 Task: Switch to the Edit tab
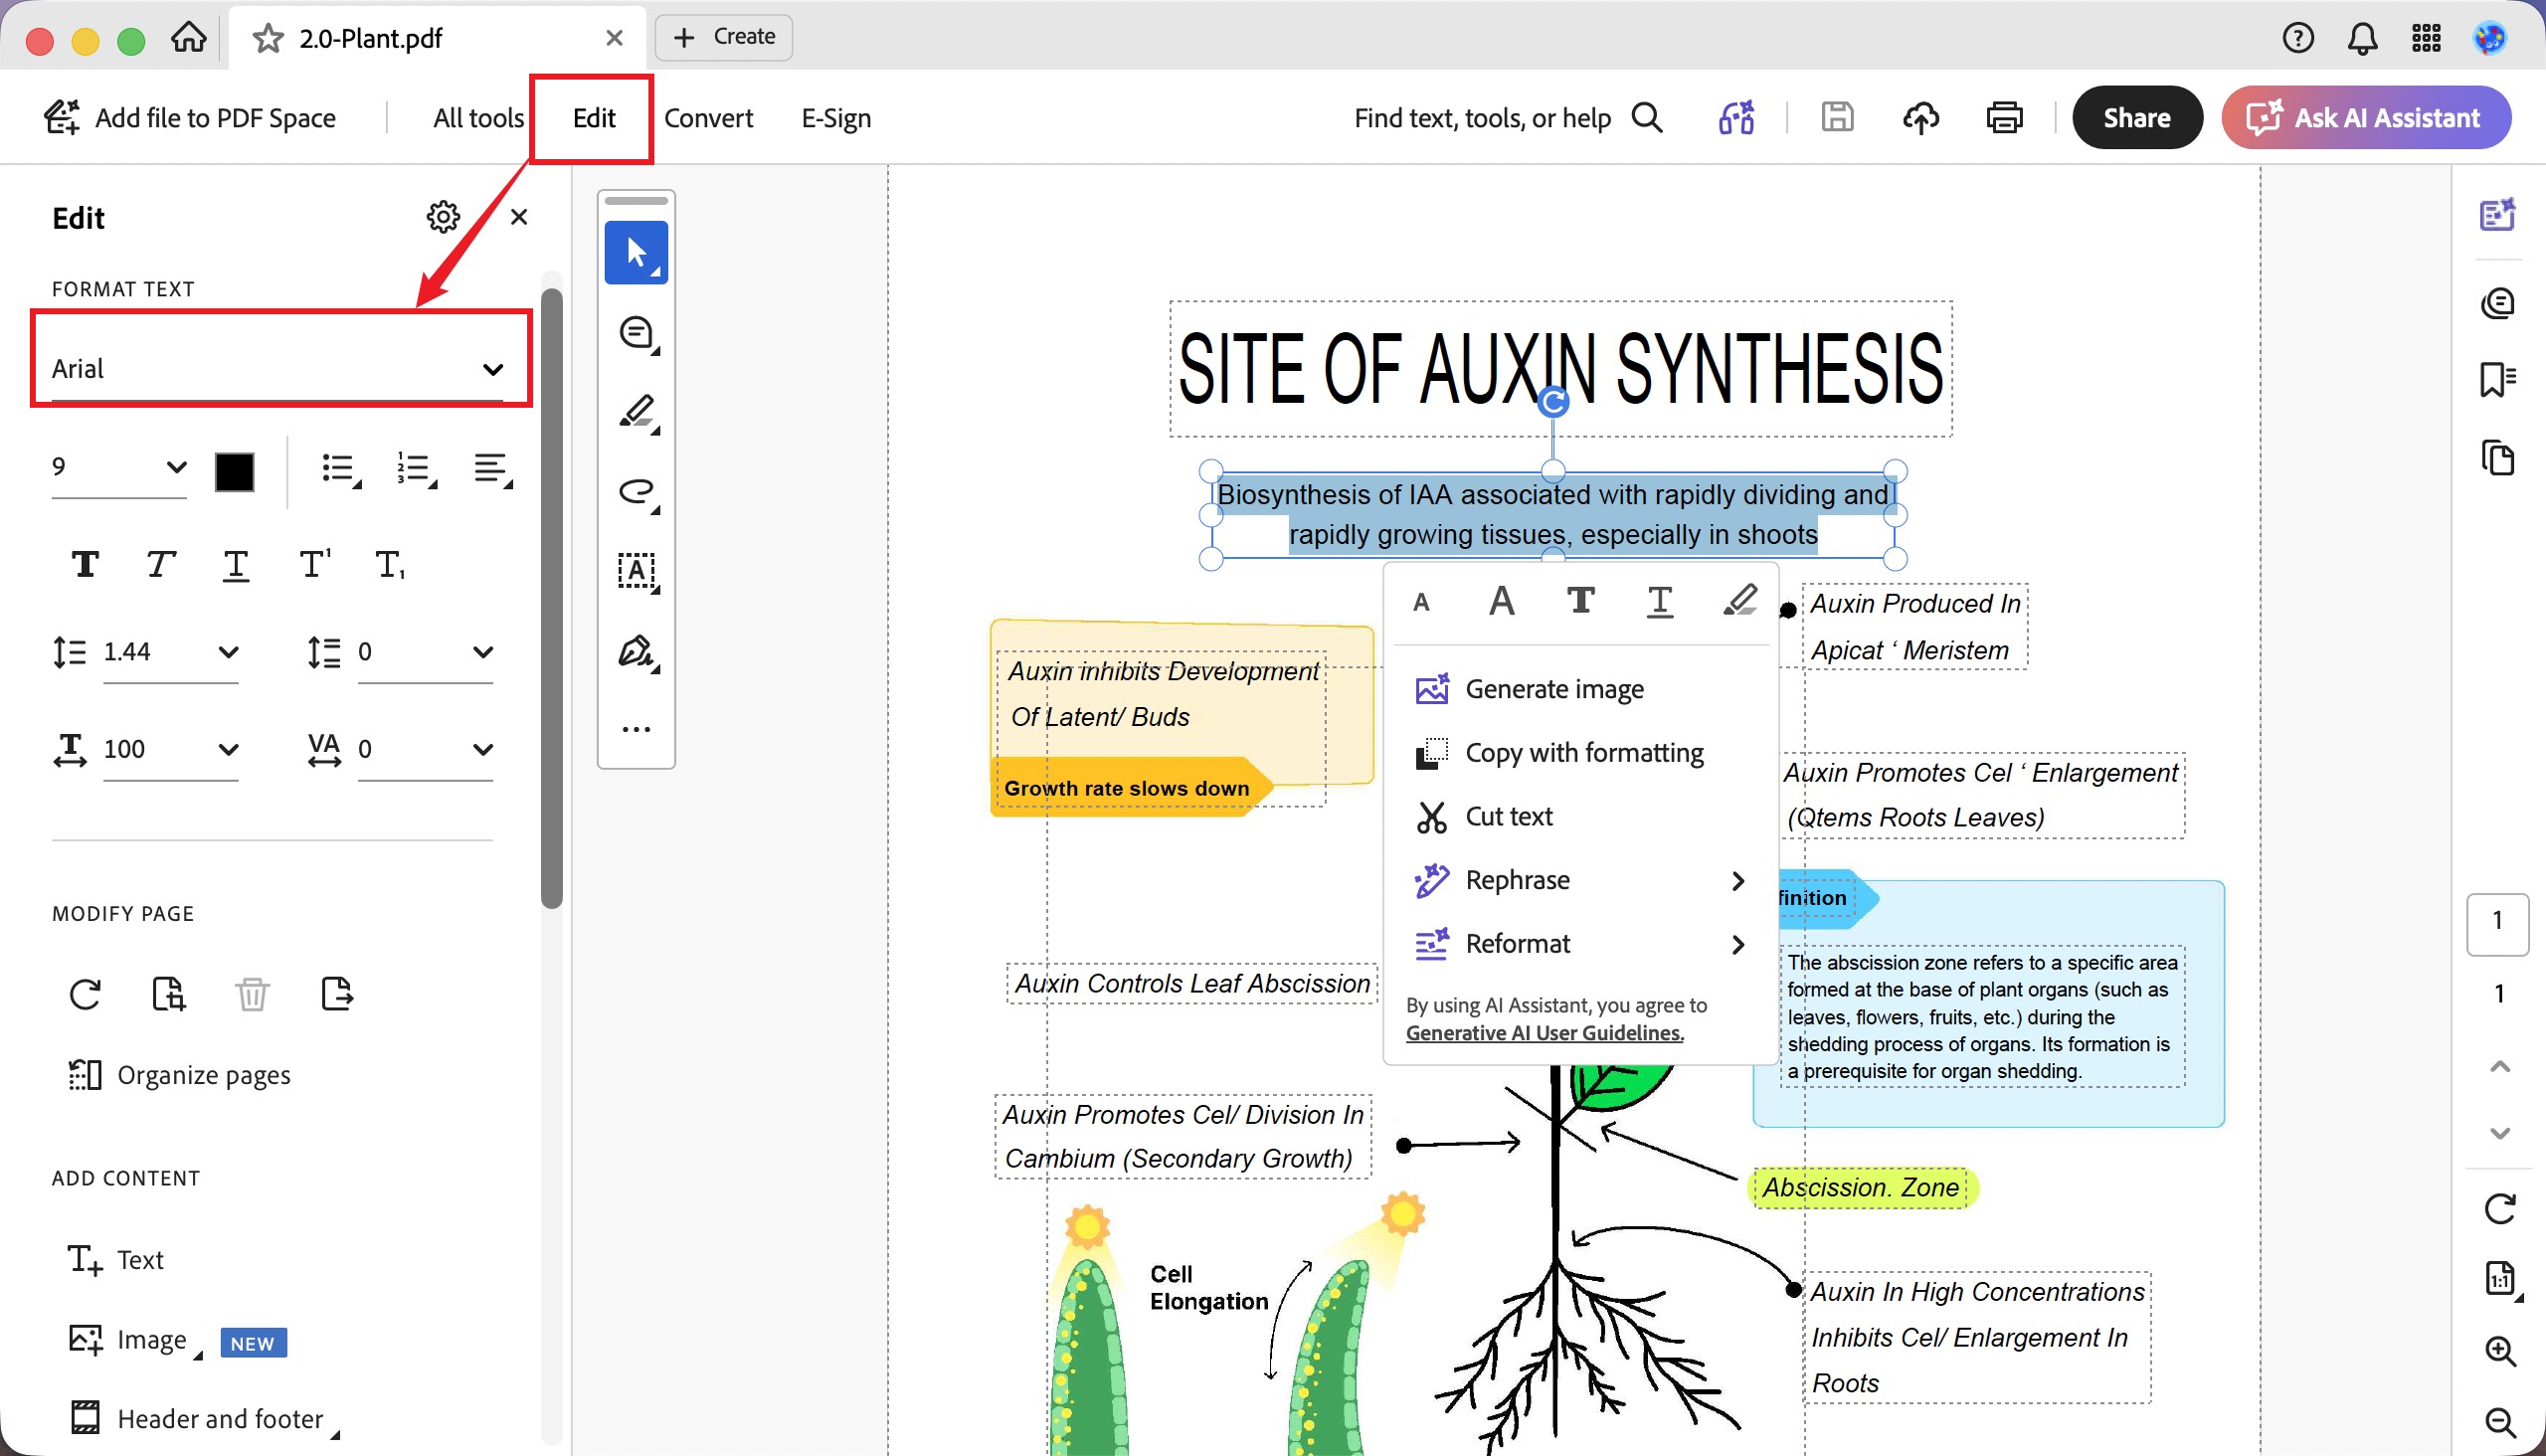coord(594,118)
